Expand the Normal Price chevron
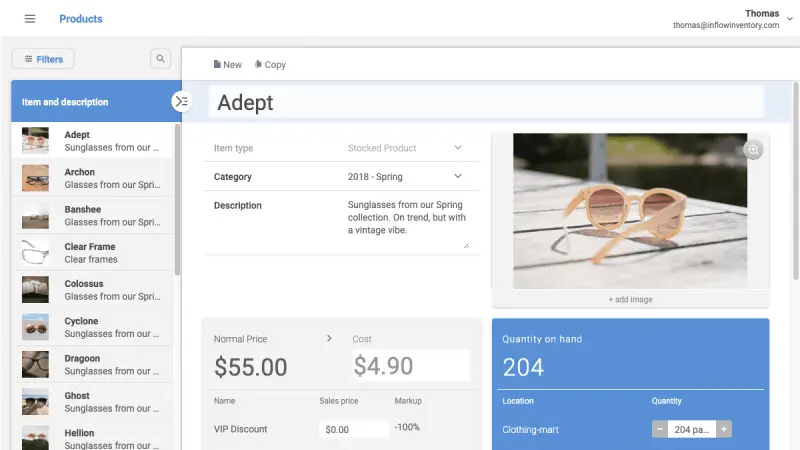 (x=329, y=338)
